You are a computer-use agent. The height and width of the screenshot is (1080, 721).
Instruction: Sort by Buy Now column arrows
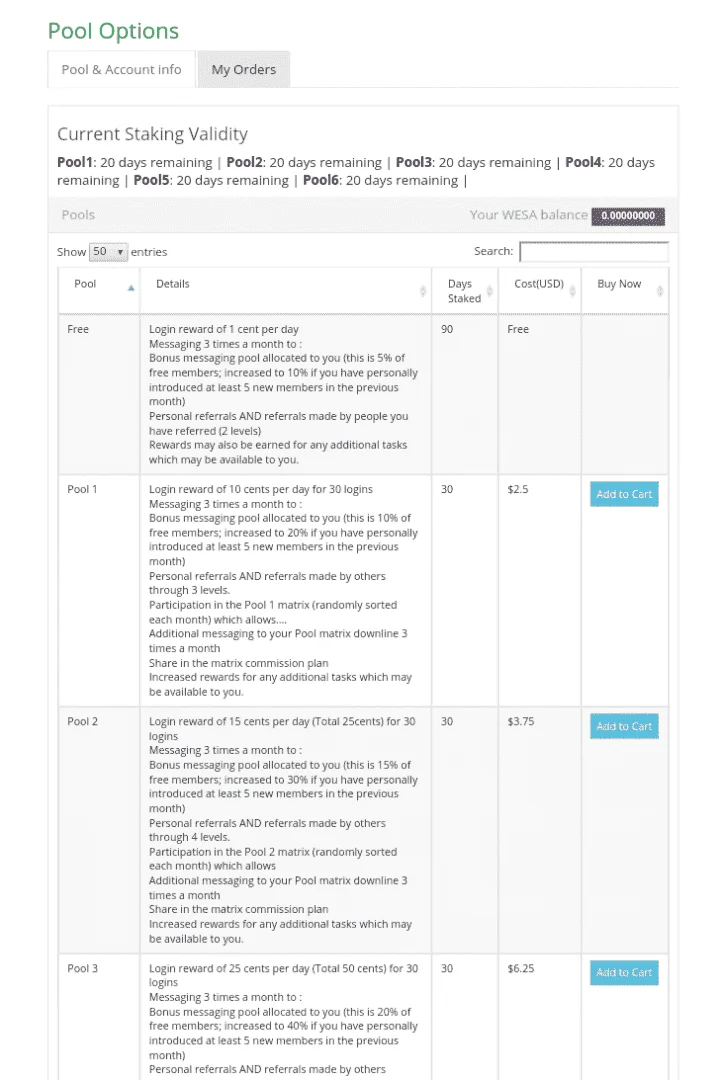click(660, 291)
